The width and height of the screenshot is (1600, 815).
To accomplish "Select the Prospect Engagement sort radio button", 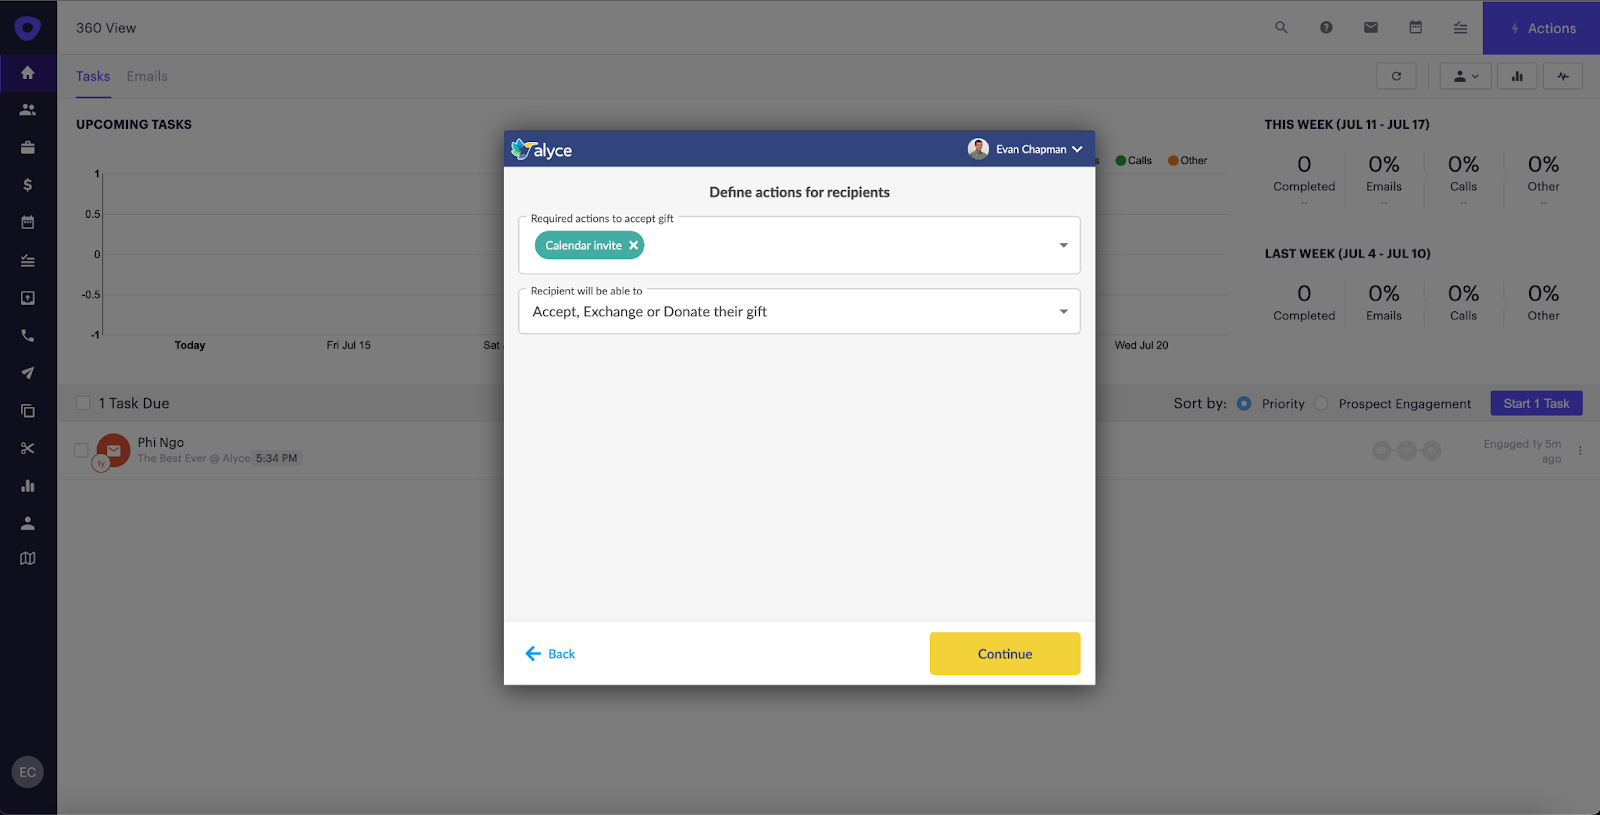I will coord(1321,404).
